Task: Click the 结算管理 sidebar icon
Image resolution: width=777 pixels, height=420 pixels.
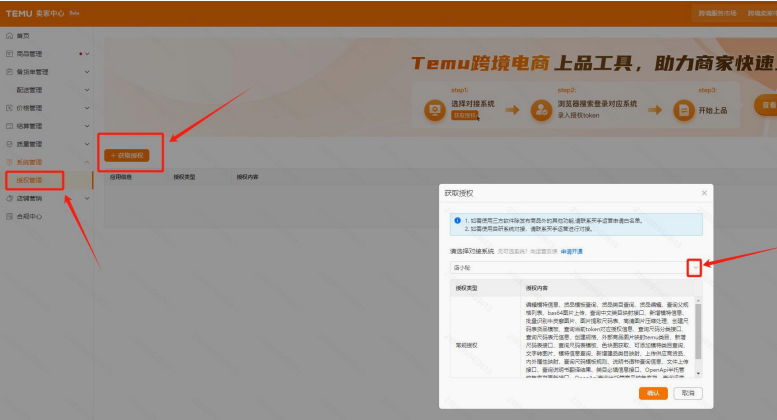Action: tap(9, 126)
